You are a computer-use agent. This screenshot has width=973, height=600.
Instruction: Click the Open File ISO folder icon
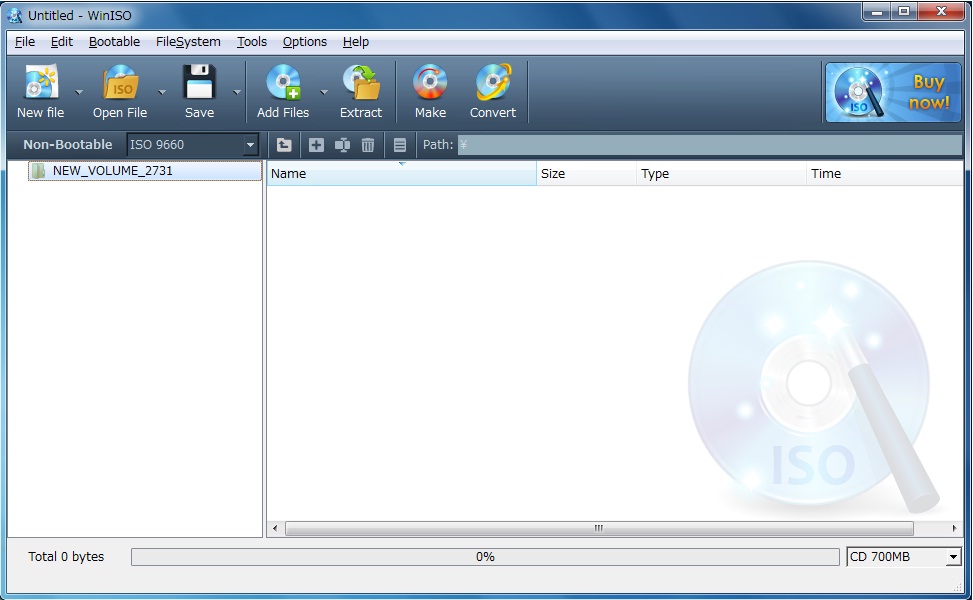click(120, 83)
